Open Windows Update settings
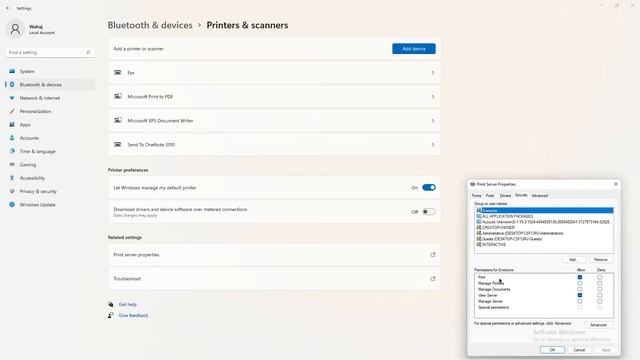The image size is (640, 360). pos(37,205)
